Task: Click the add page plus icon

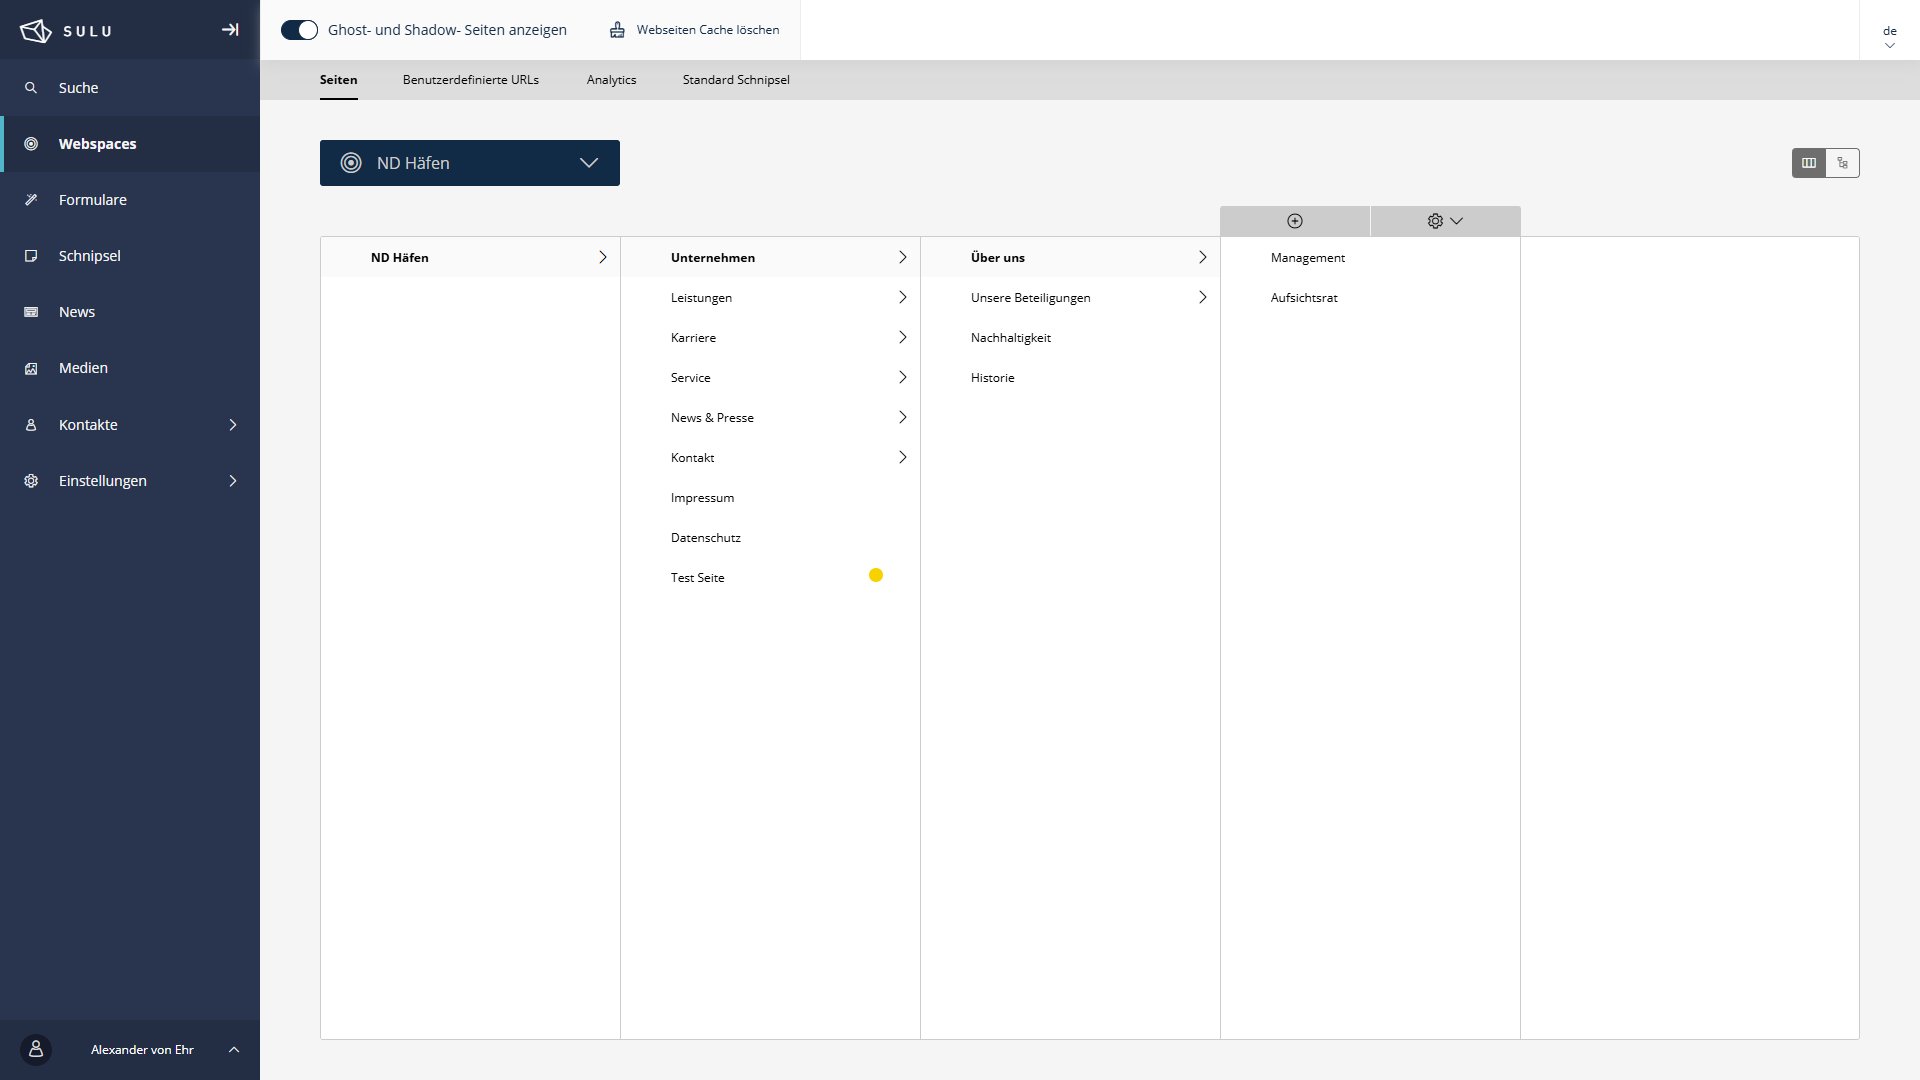Action: (1295, 221)
